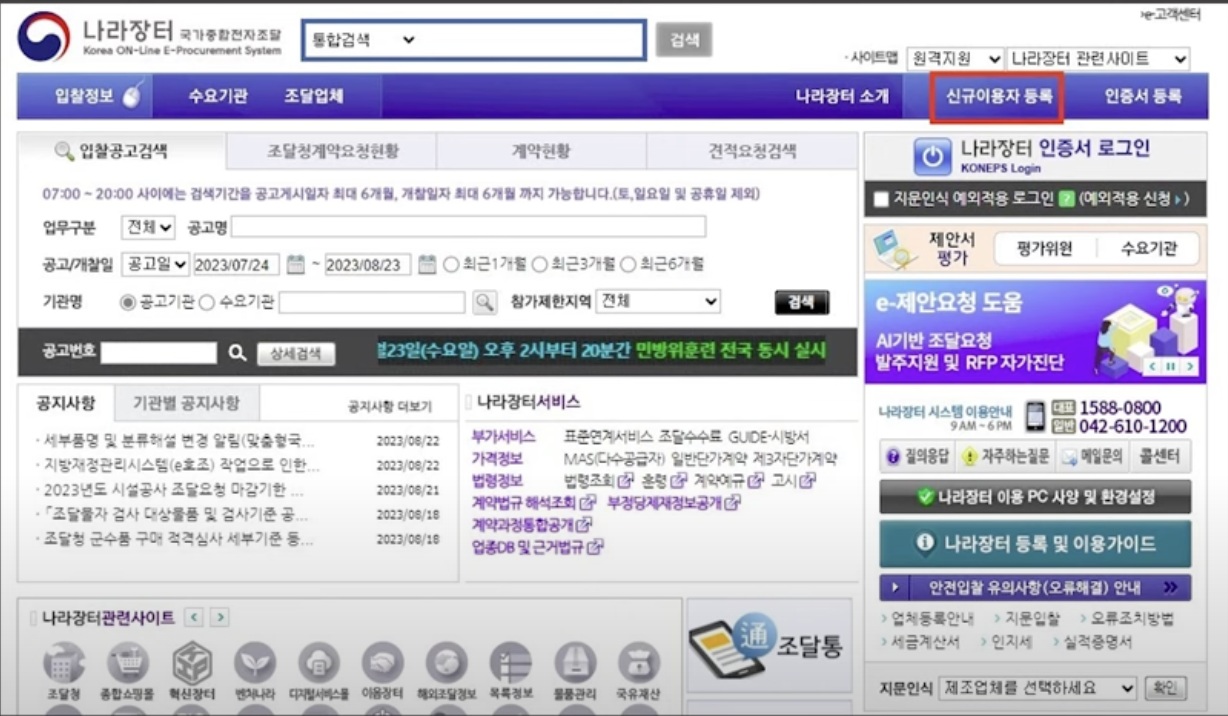Click the mouse icon beside 입찰정보
1228x716 pixels.
(132, 97)
